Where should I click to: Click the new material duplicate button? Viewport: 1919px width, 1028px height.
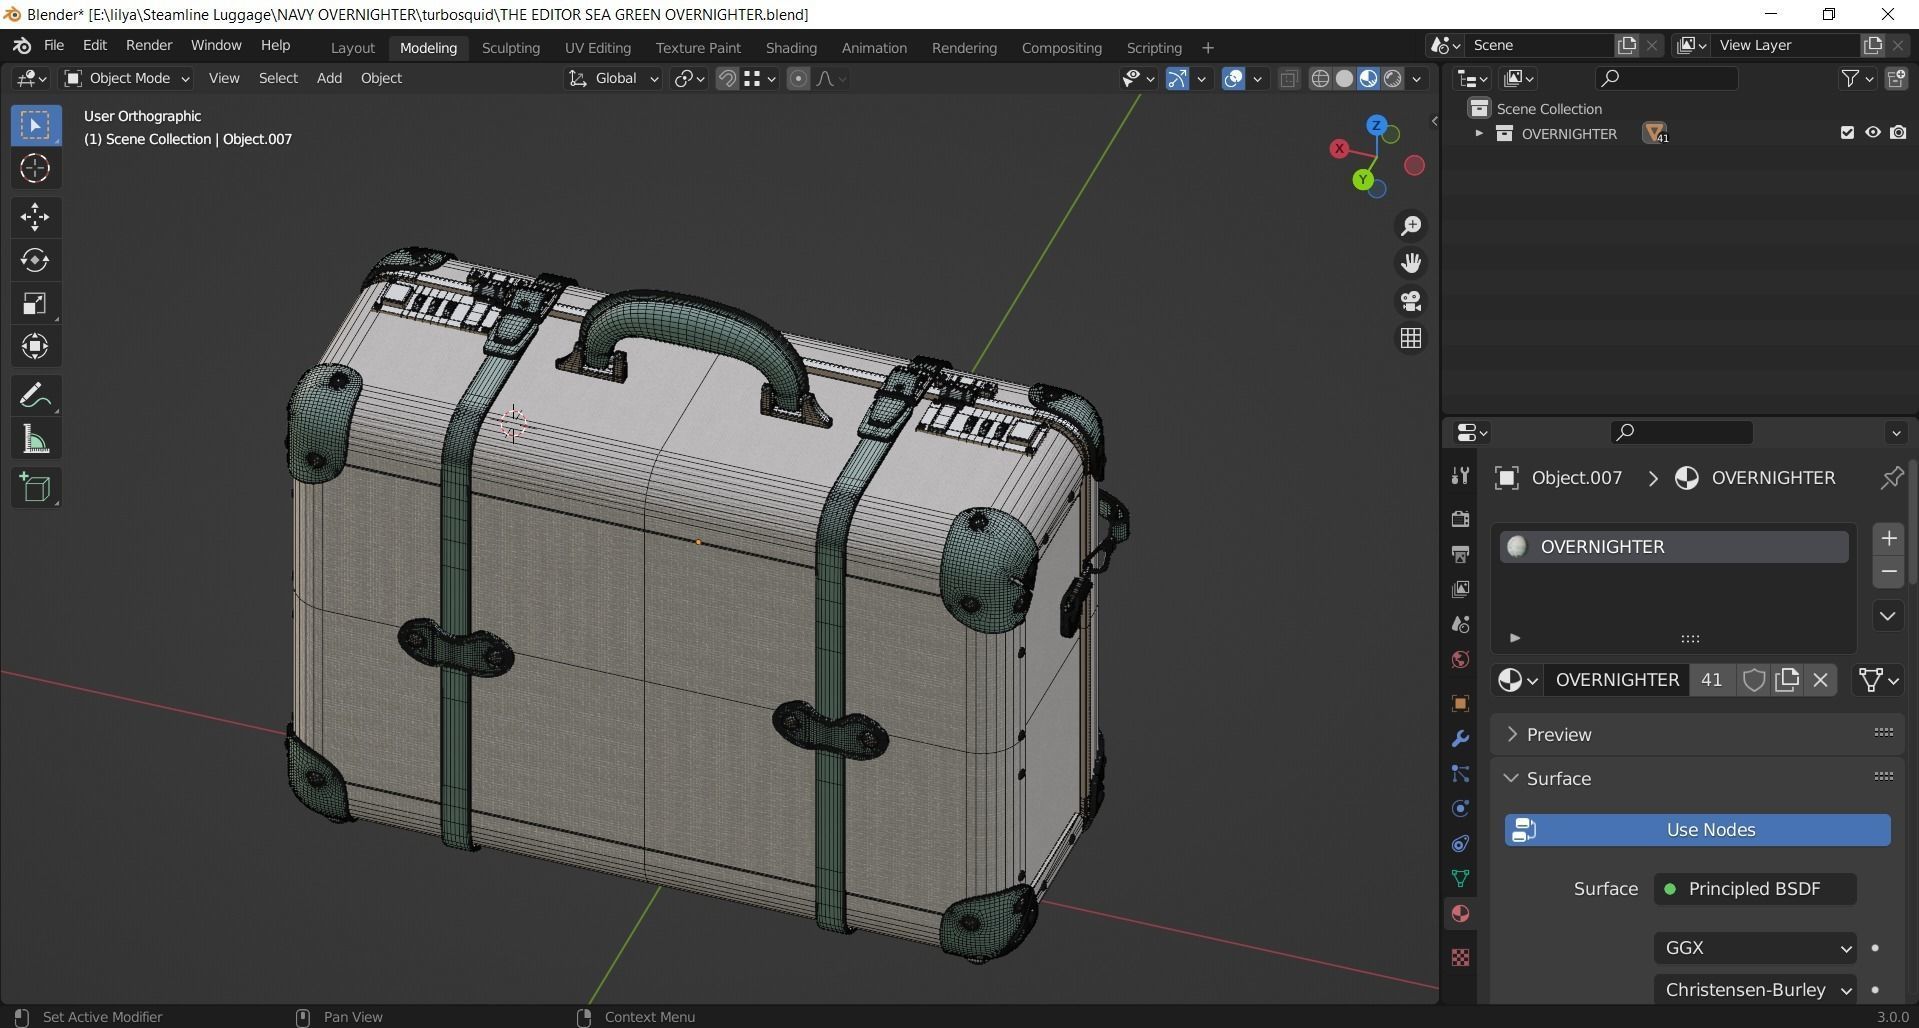pos(1787,680)
